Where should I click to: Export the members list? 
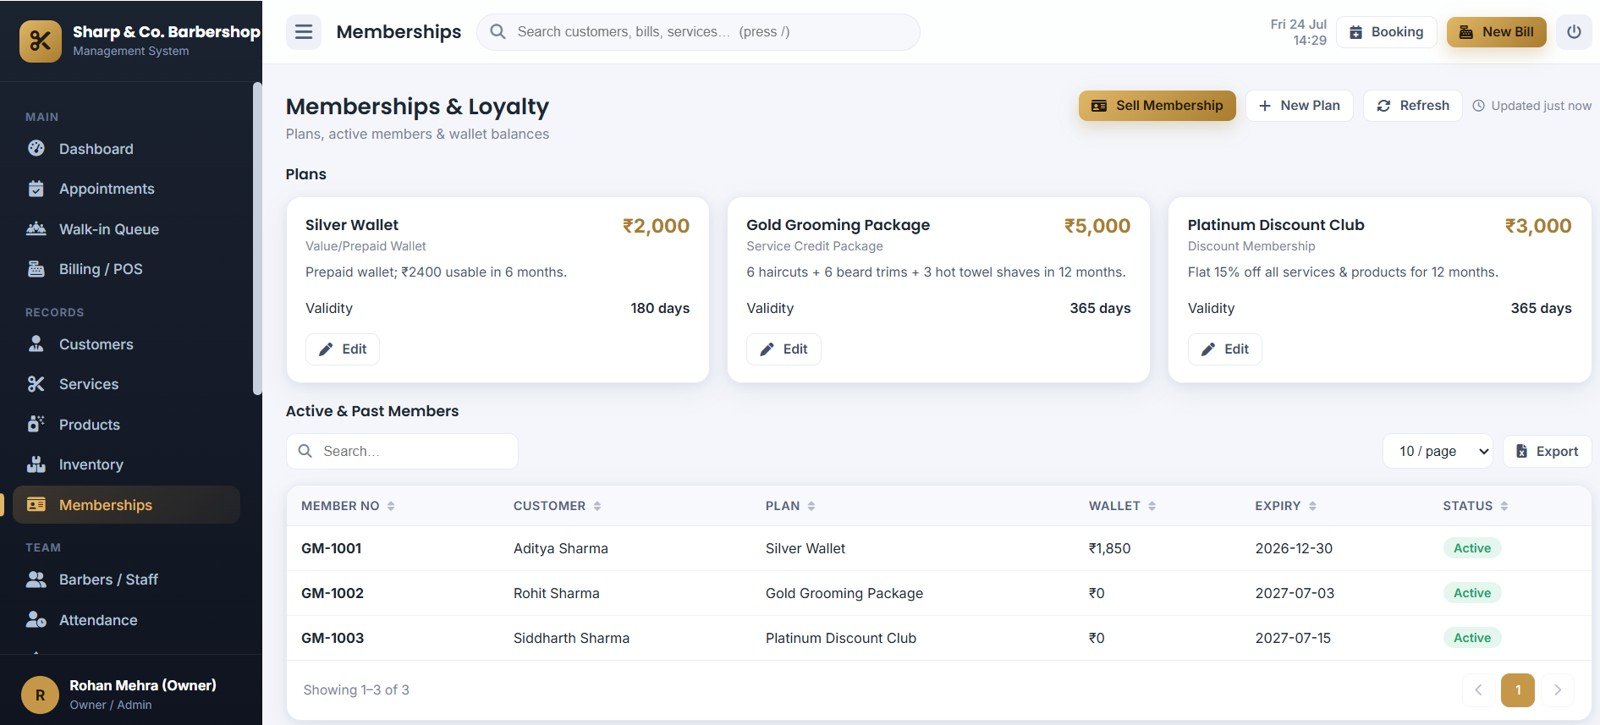tap(1547, 451)
